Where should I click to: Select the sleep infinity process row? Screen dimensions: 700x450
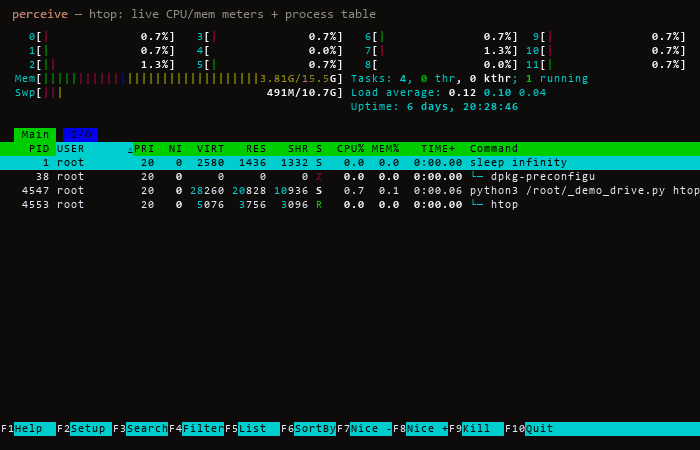coord(350,162)
